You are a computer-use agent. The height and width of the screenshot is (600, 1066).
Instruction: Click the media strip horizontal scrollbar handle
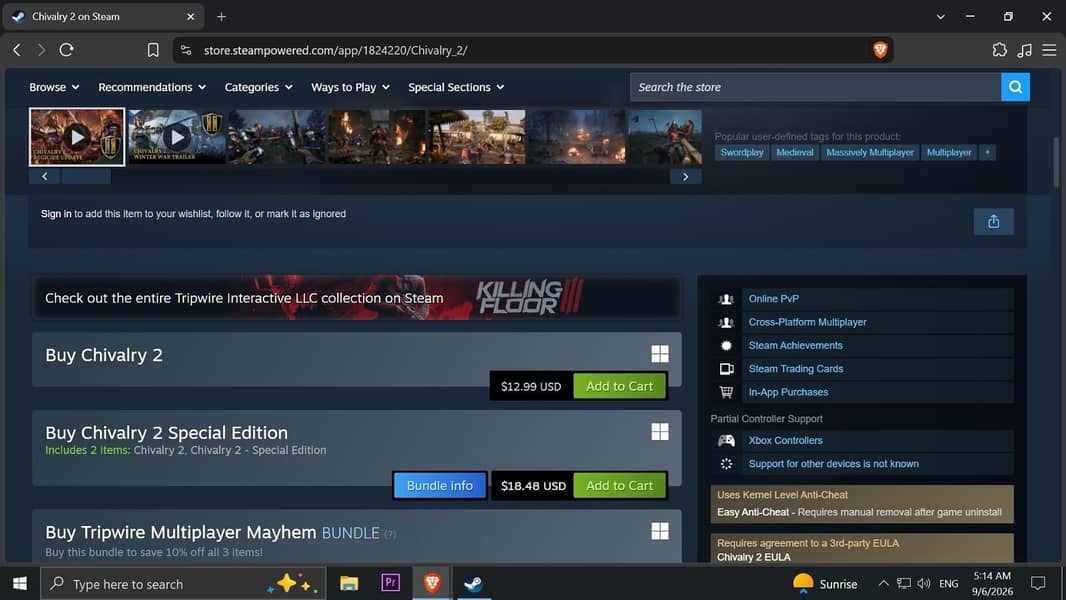click(86, 177)
